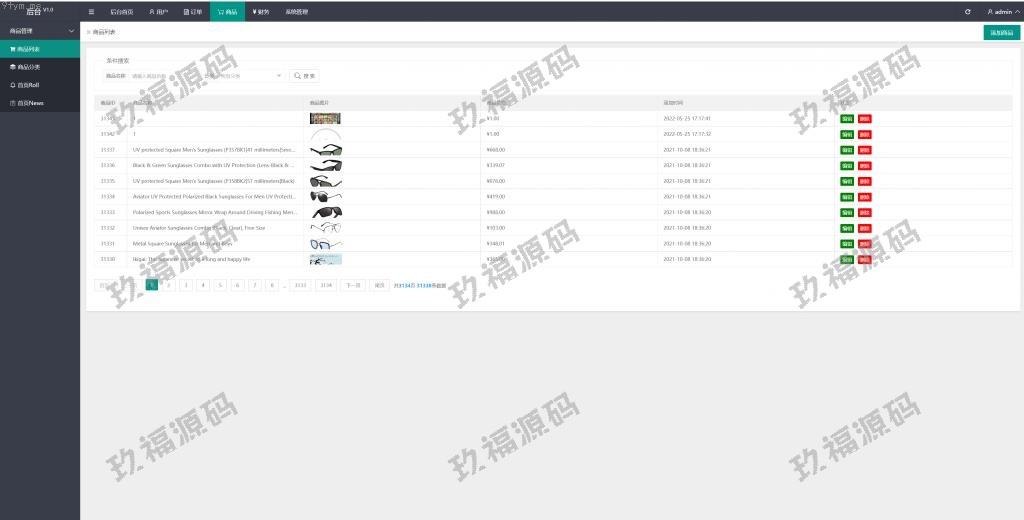This screenshot has height=520, width=1024.
Task: Click the 下一页 next page button
Action: [x=352, y=285]
